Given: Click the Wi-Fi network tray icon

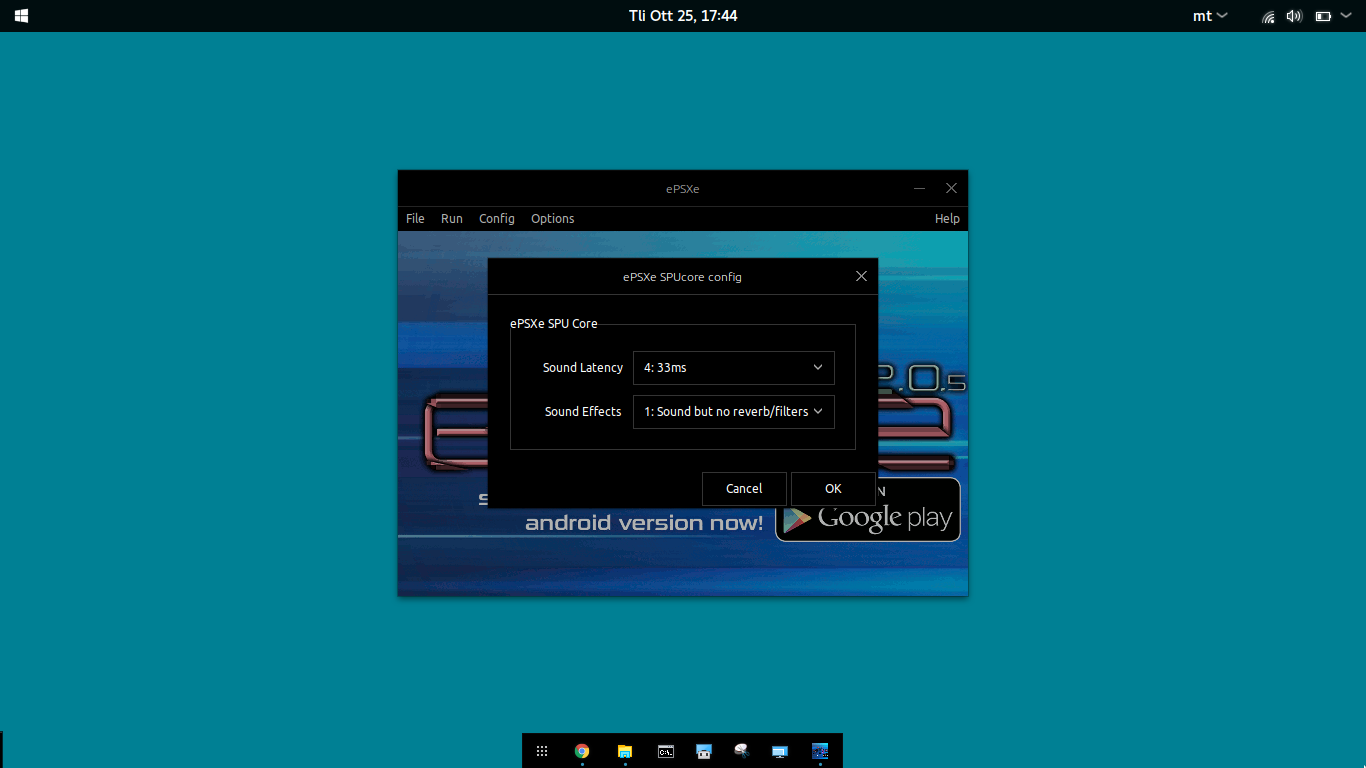Looking at the screenshot, I should [x=1268, y=16].
